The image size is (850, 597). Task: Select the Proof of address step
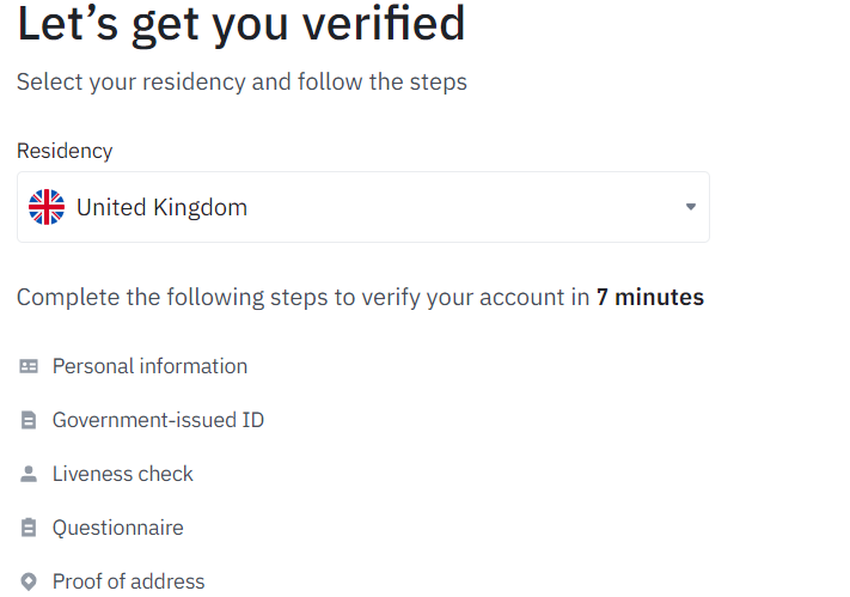pyautogui.click(x=128, y=582)
